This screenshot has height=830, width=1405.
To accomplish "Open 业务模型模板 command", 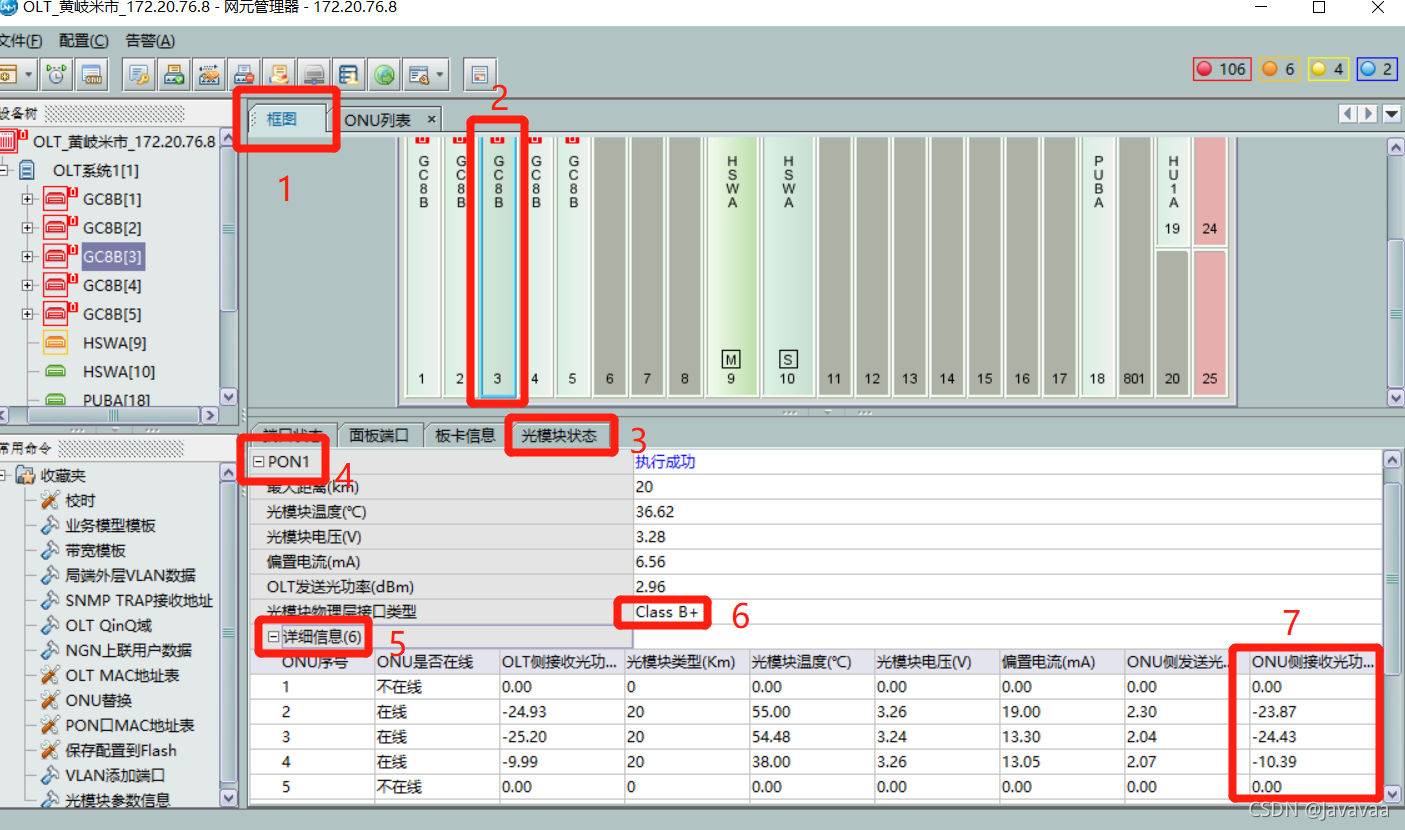I will (110, 526).
